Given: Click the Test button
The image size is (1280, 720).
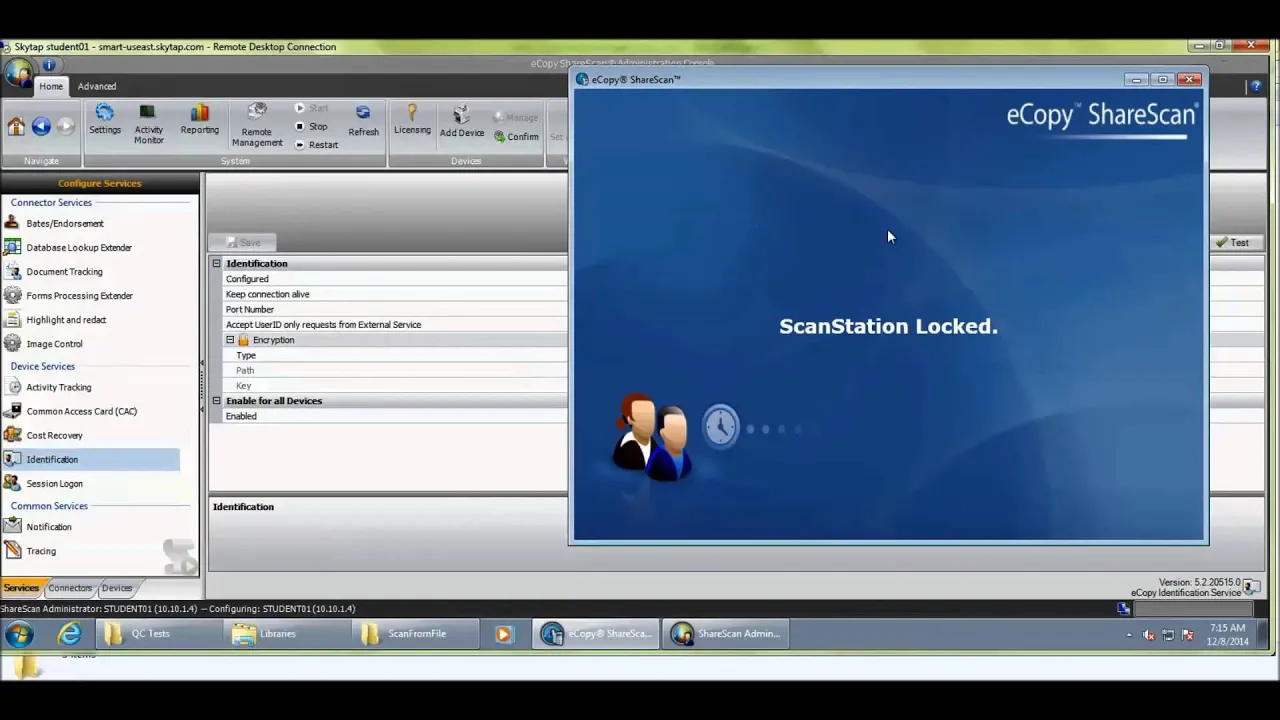Looking at the screenshot, I should click(x=1233, y=243).
